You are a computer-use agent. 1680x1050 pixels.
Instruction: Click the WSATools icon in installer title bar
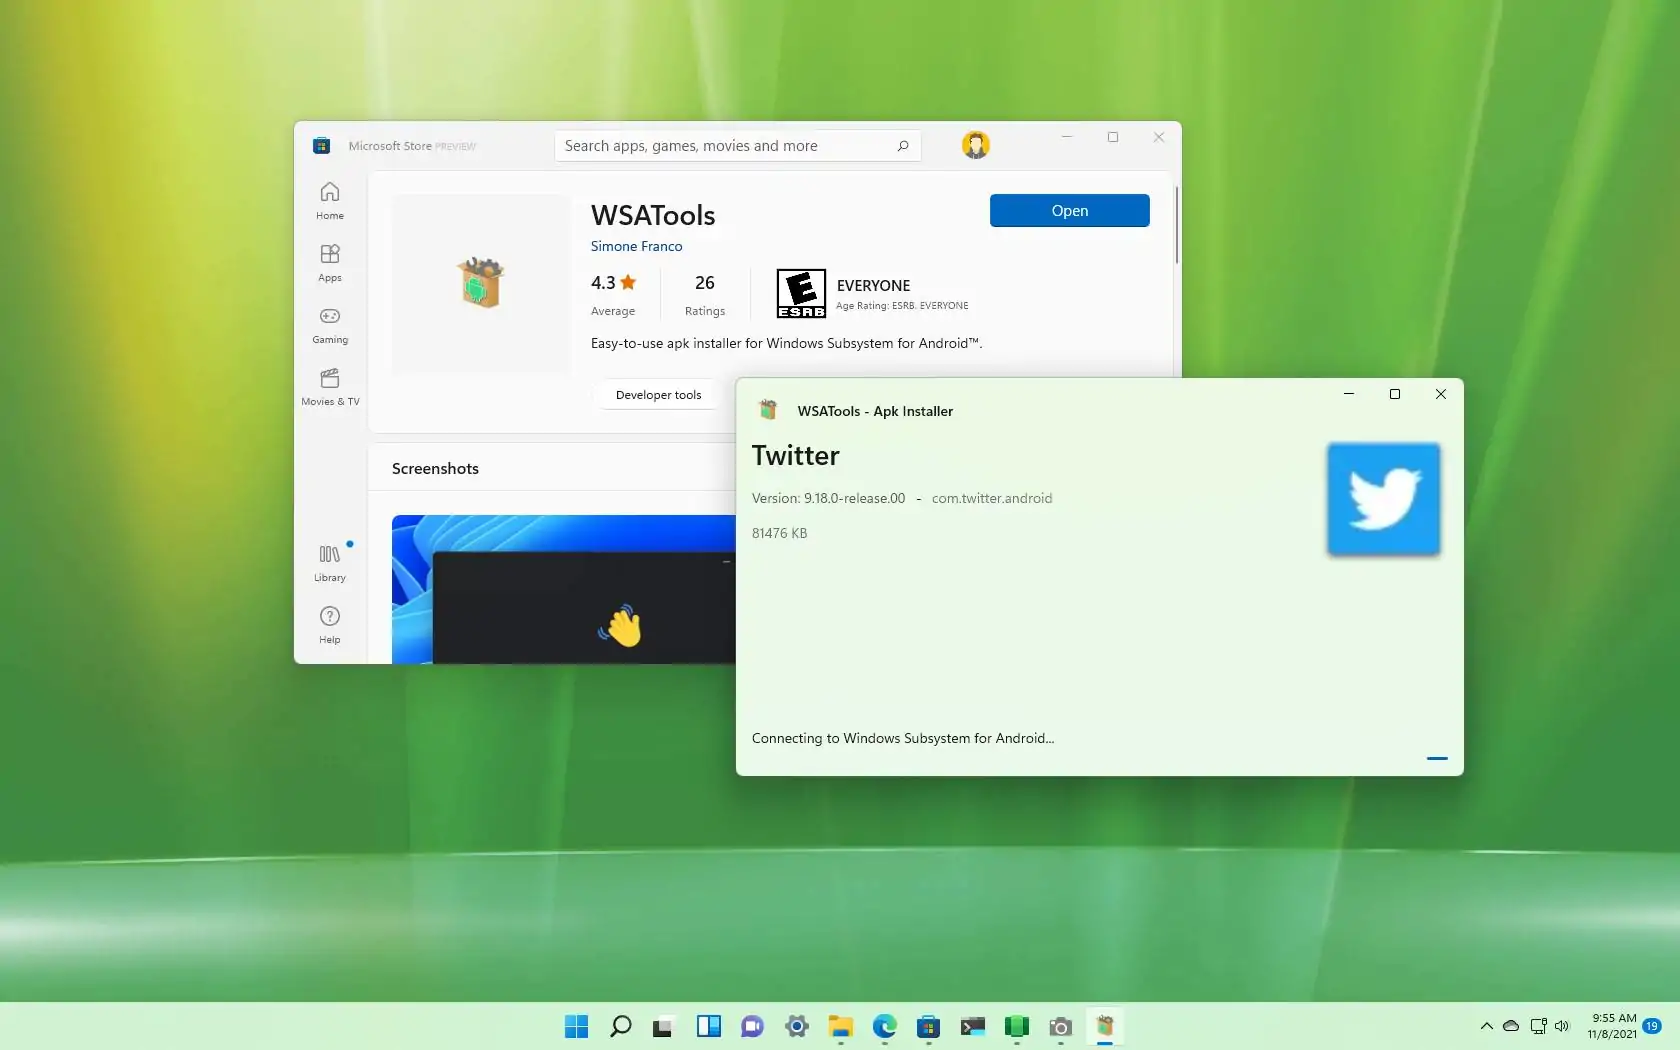tap(768, 410)
